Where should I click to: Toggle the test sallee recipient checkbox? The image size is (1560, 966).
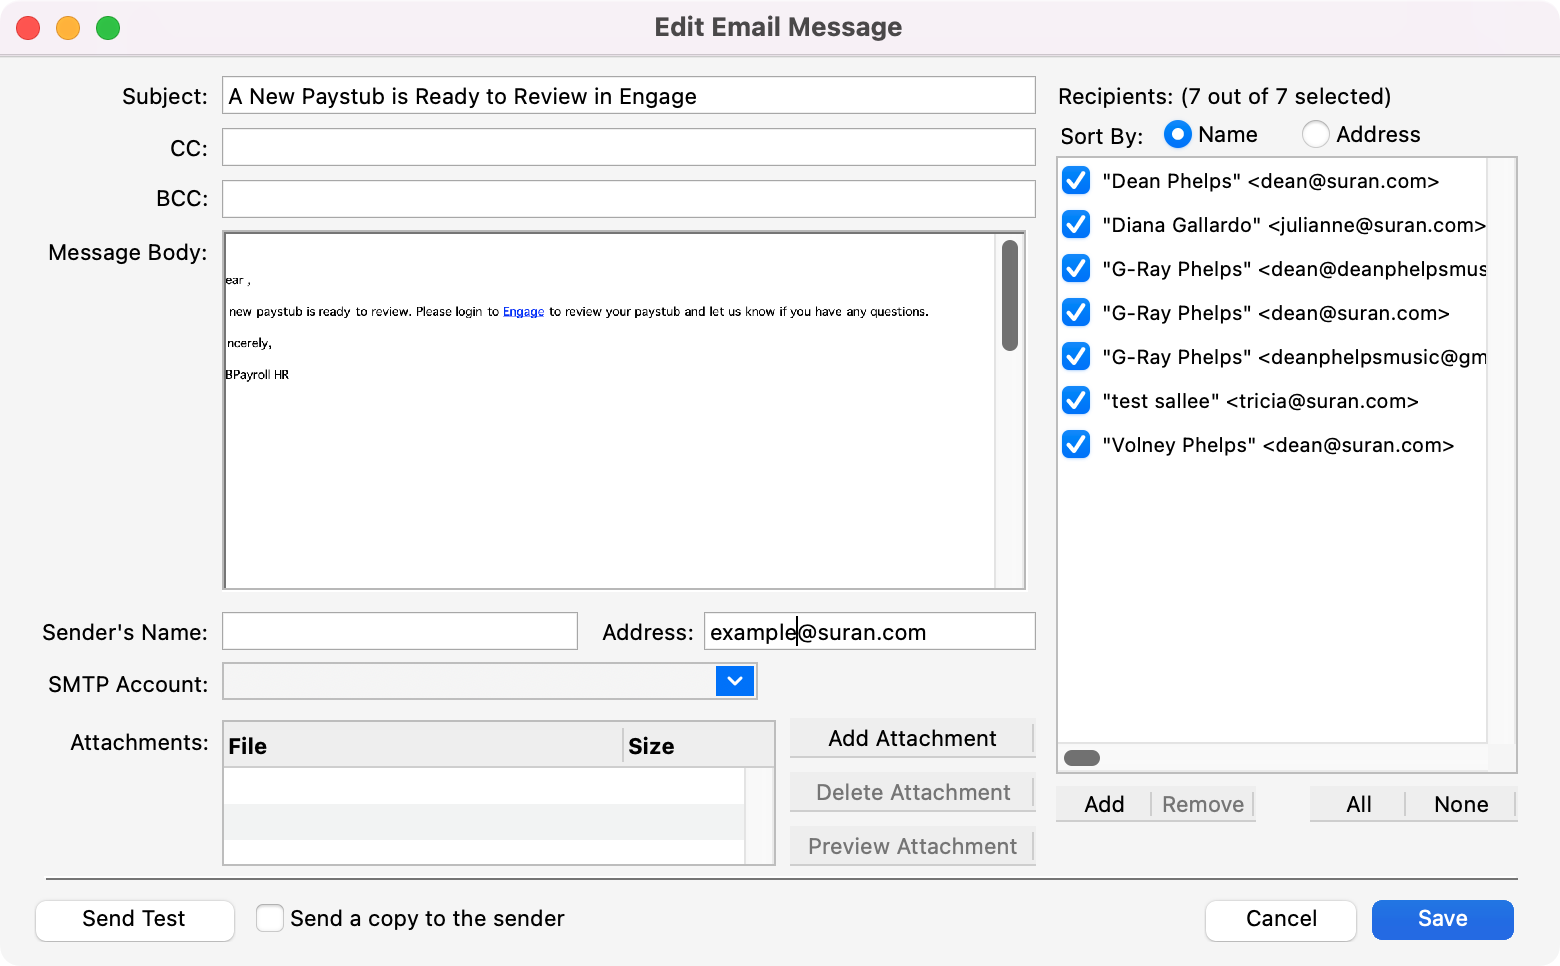coord(1076,400)
